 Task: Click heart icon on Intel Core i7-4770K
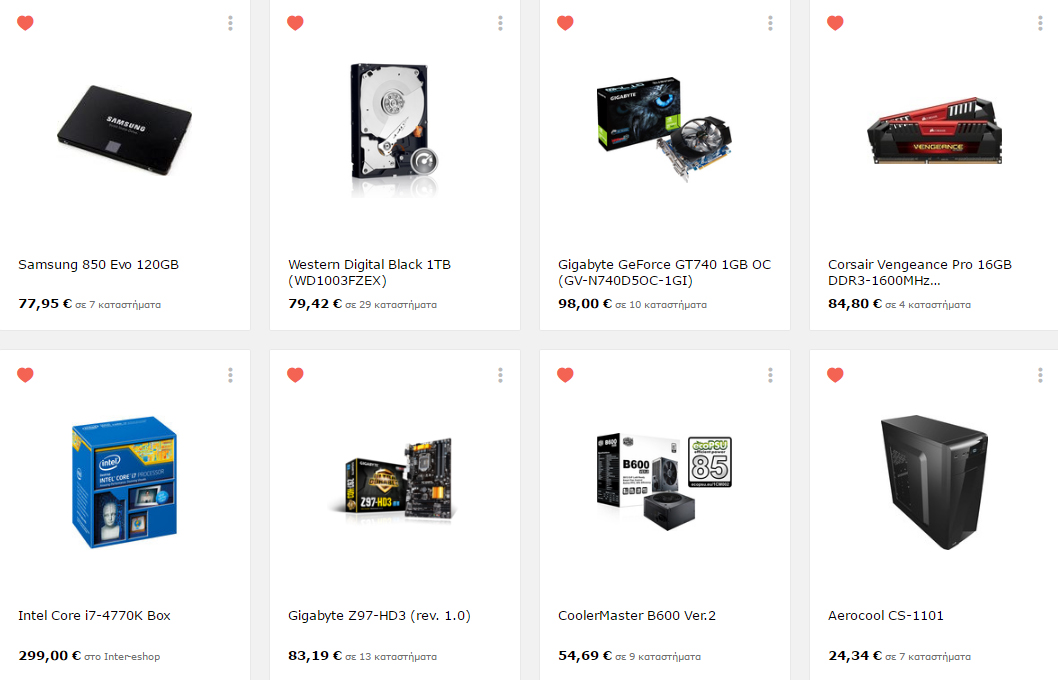[26, 374]
